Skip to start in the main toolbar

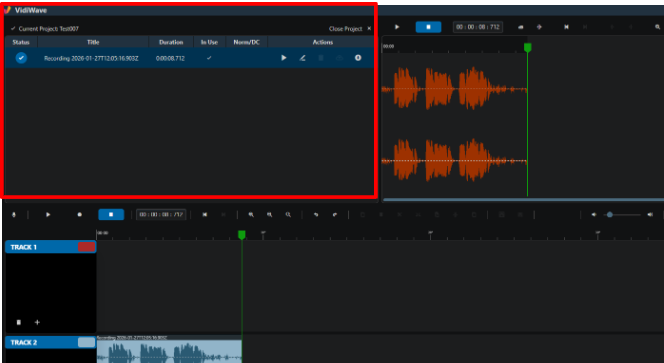pos(205,215)
